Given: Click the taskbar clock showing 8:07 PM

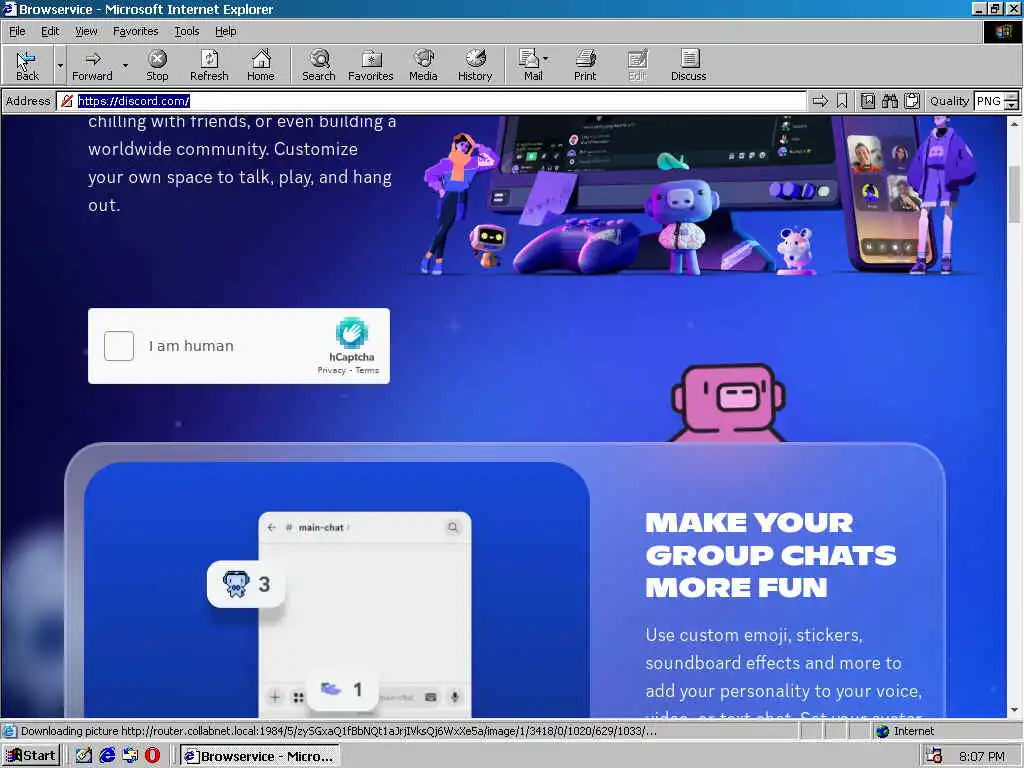Looking at the screenshot, I should pyautogui.click(x=982, y=756).
